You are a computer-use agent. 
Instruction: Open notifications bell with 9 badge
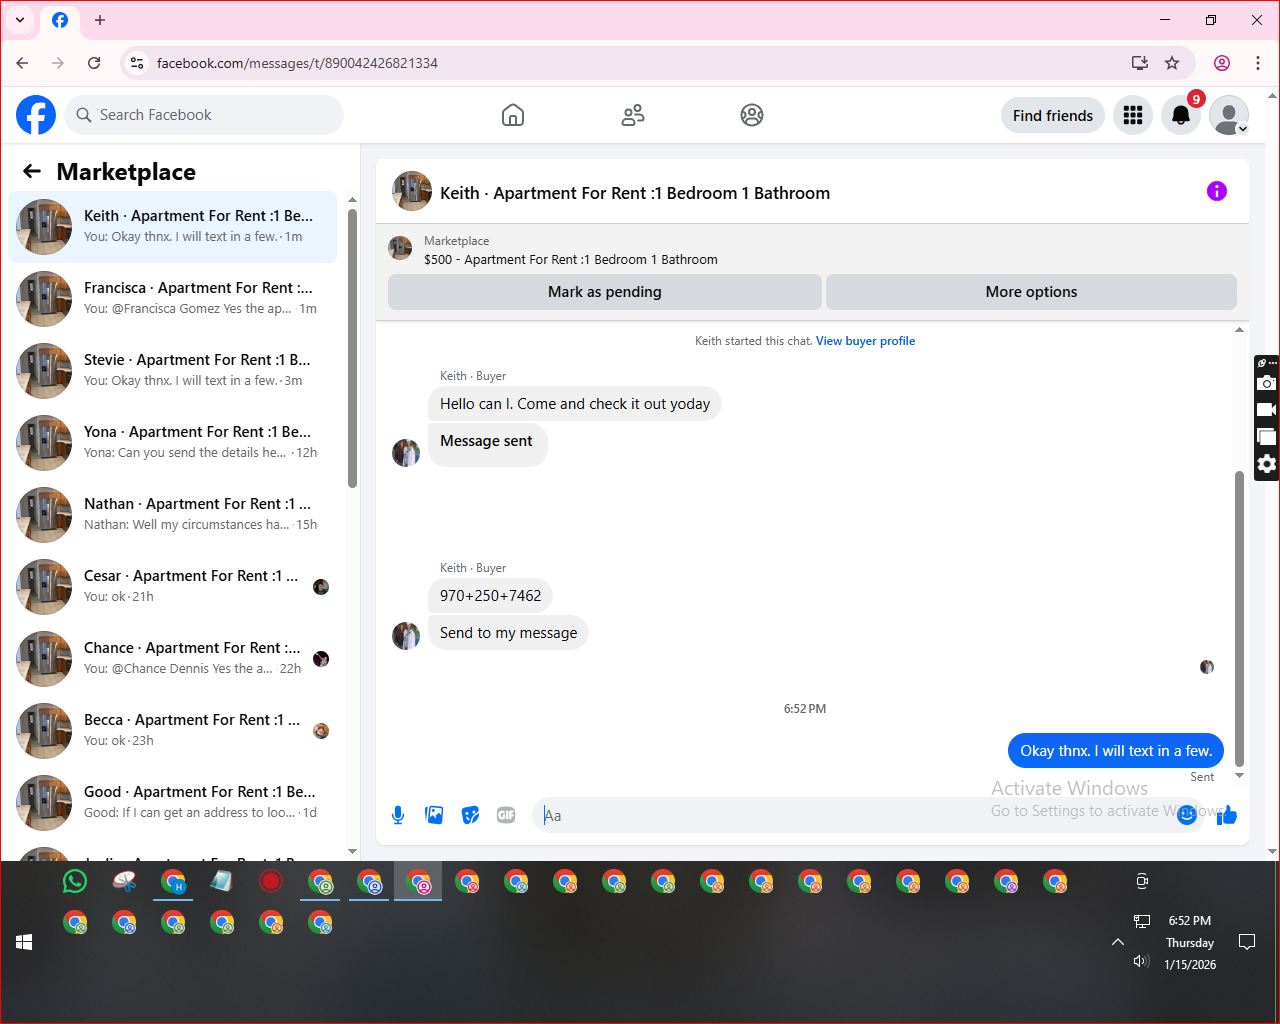(x=1181, y=115)
